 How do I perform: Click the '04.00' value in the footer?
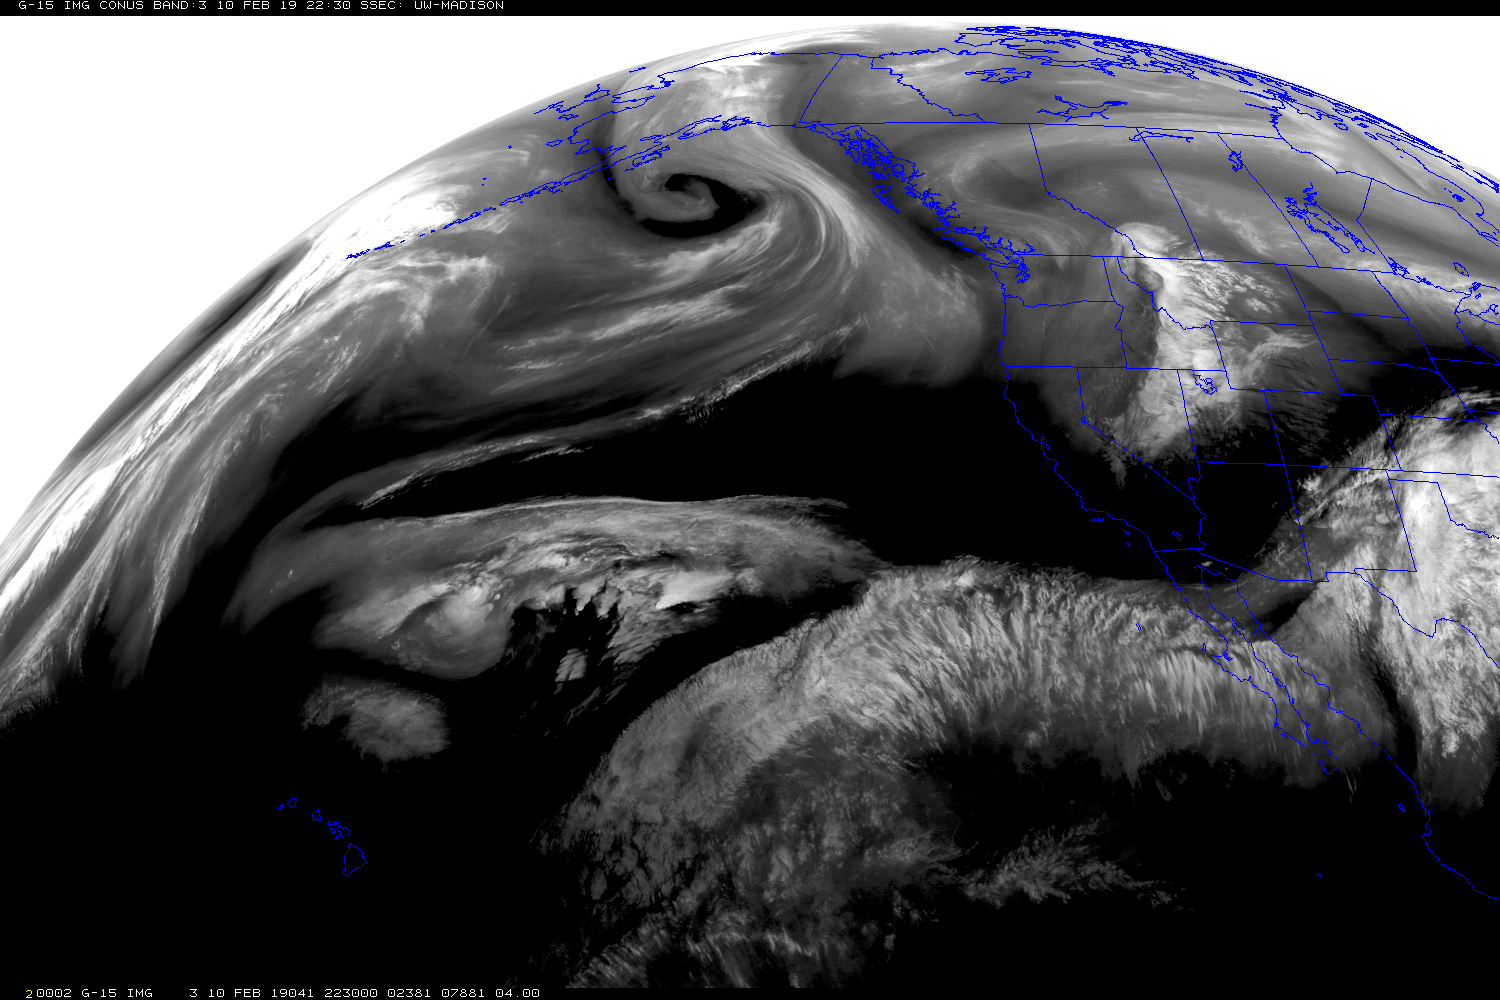click(x=517, y=993)
